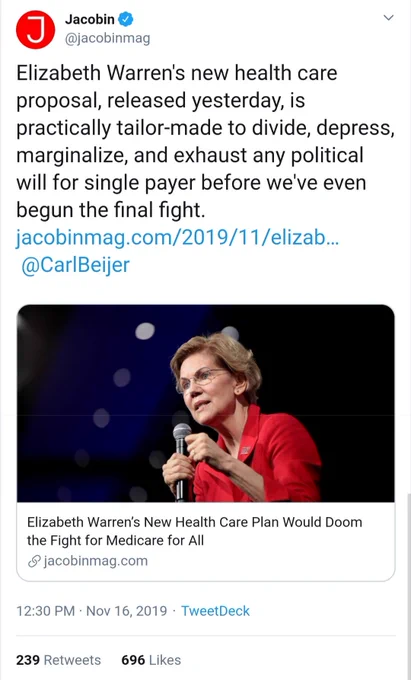The width and height of the screenshot is (411, 680).
Task: Open the @jacobinmag handle
Action: coord(107,39)
